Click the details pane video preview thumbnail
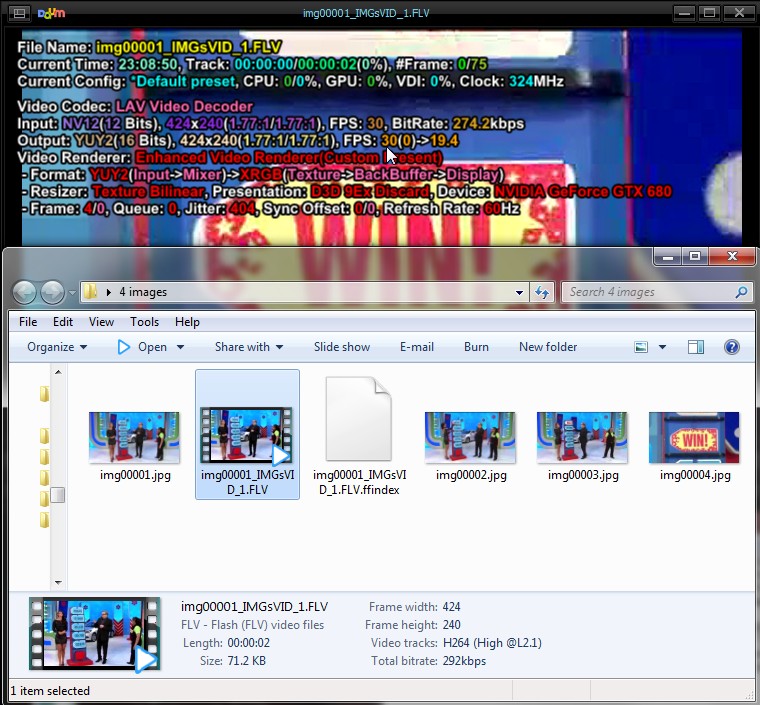This screenshot has width=760, height=705. tap(94, 634)
